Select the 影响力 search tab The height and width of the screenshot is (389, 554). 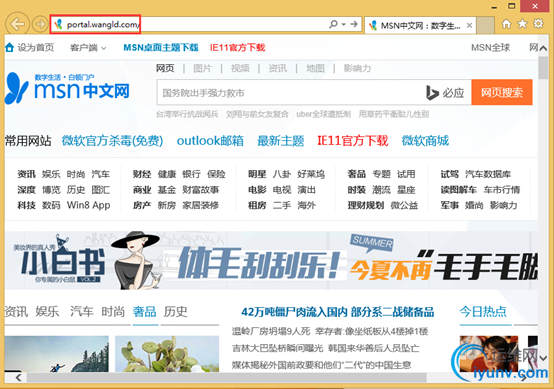pos(357,68)
